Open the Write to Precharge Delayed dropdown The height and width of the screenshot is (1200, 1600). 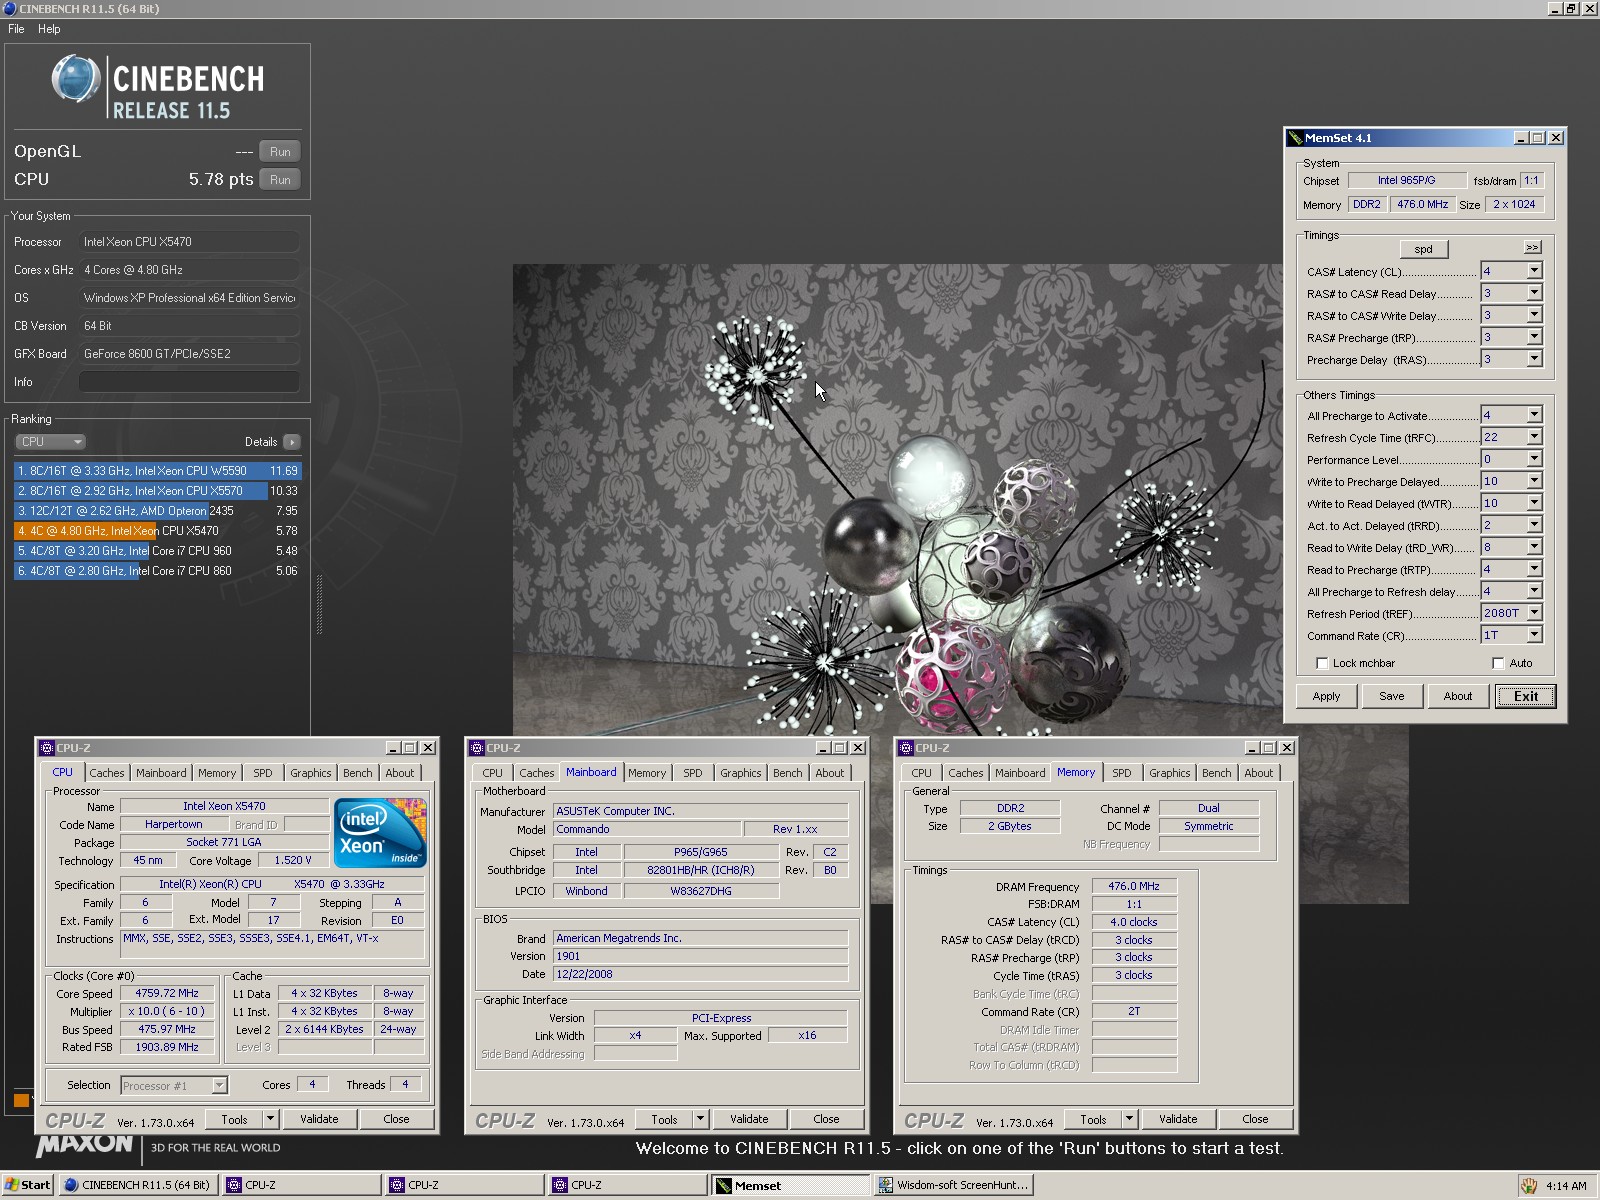pos(1534,481)
